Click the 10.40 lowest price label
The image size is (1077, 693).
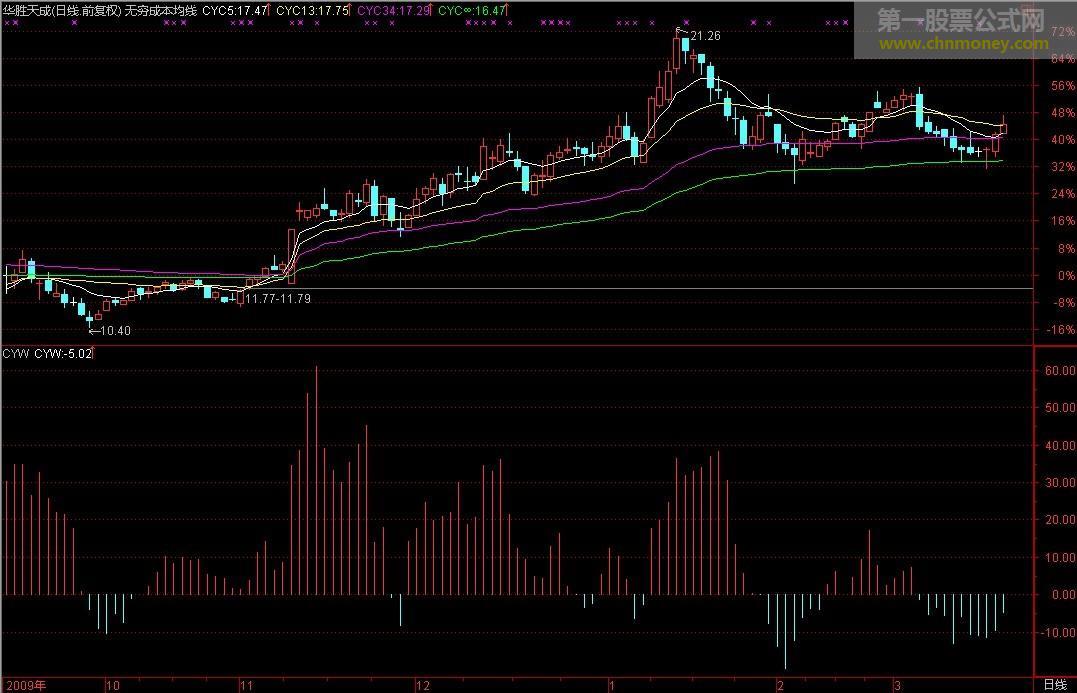(x=115, y=331)
